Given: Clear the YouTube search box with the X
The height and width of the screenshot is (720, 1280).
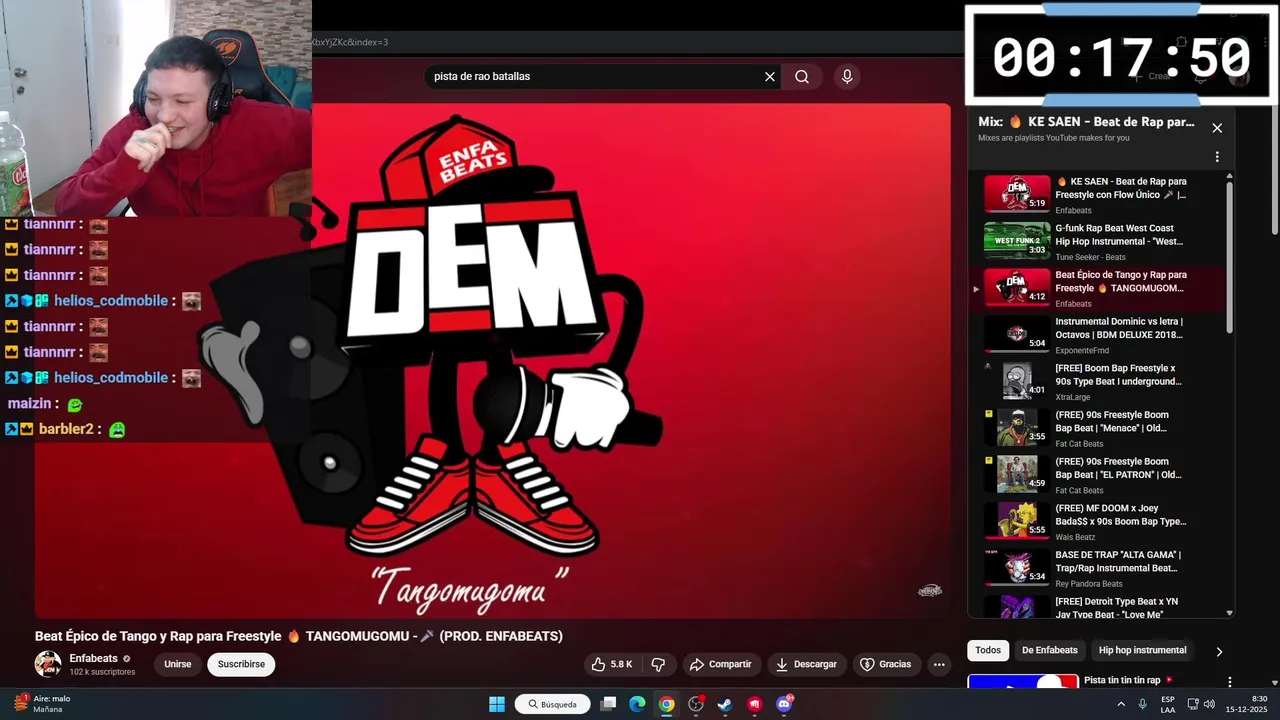Looking at the screenshot, I should (x=770, y=77).
